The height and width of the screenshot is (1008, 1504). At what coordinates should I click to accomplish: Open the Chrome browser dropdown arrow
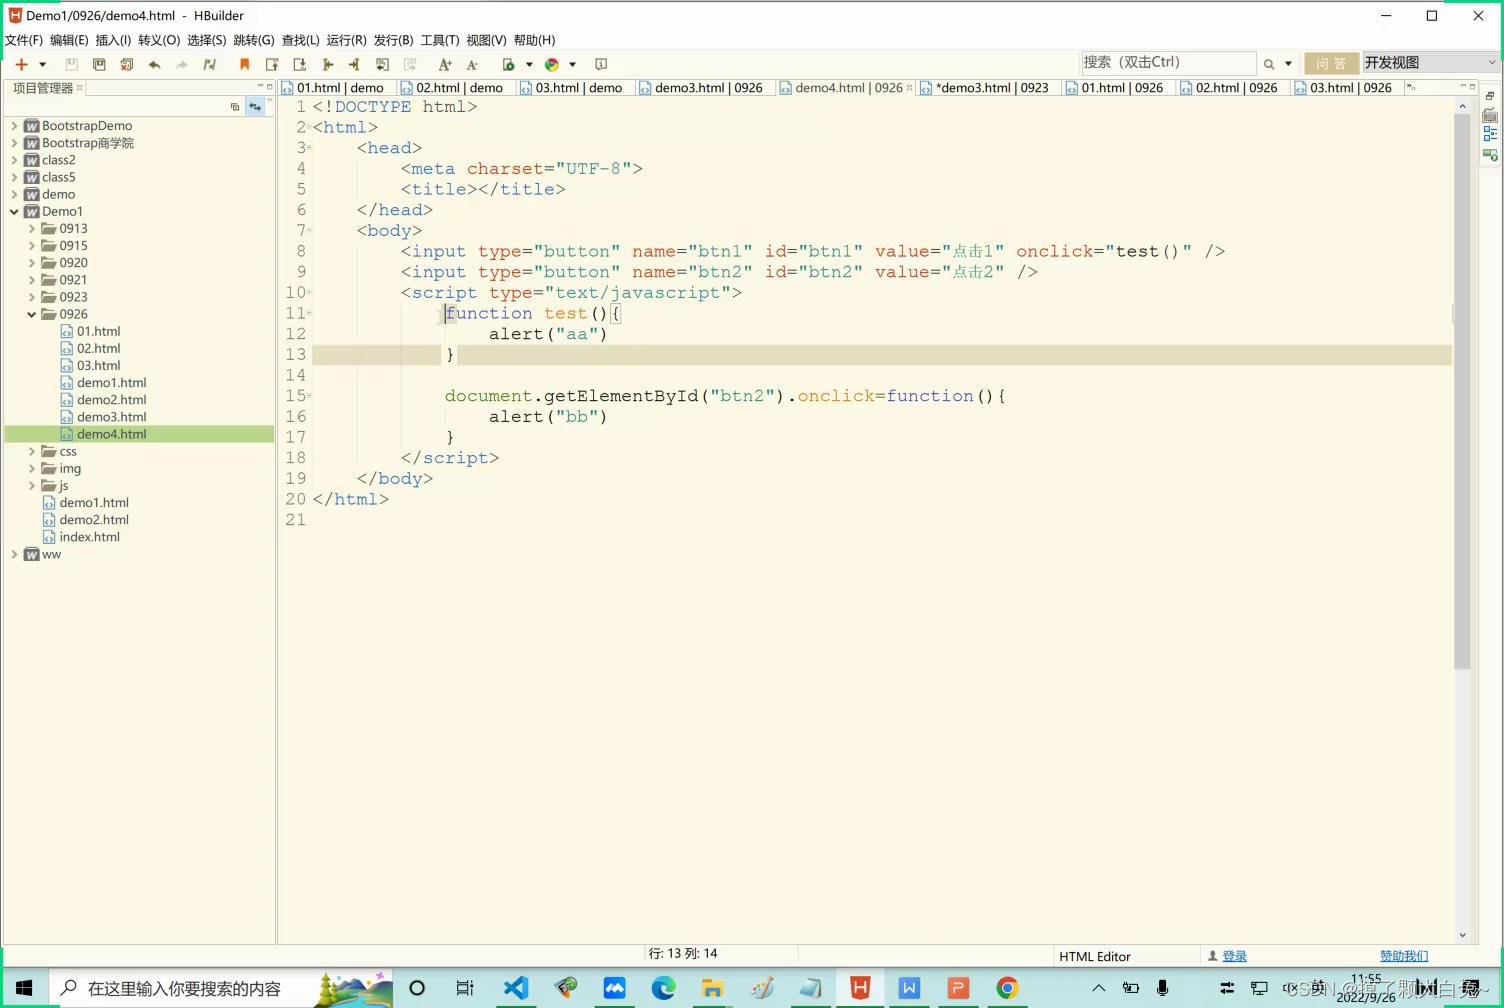pyautogui.click(x=572, y=64)
